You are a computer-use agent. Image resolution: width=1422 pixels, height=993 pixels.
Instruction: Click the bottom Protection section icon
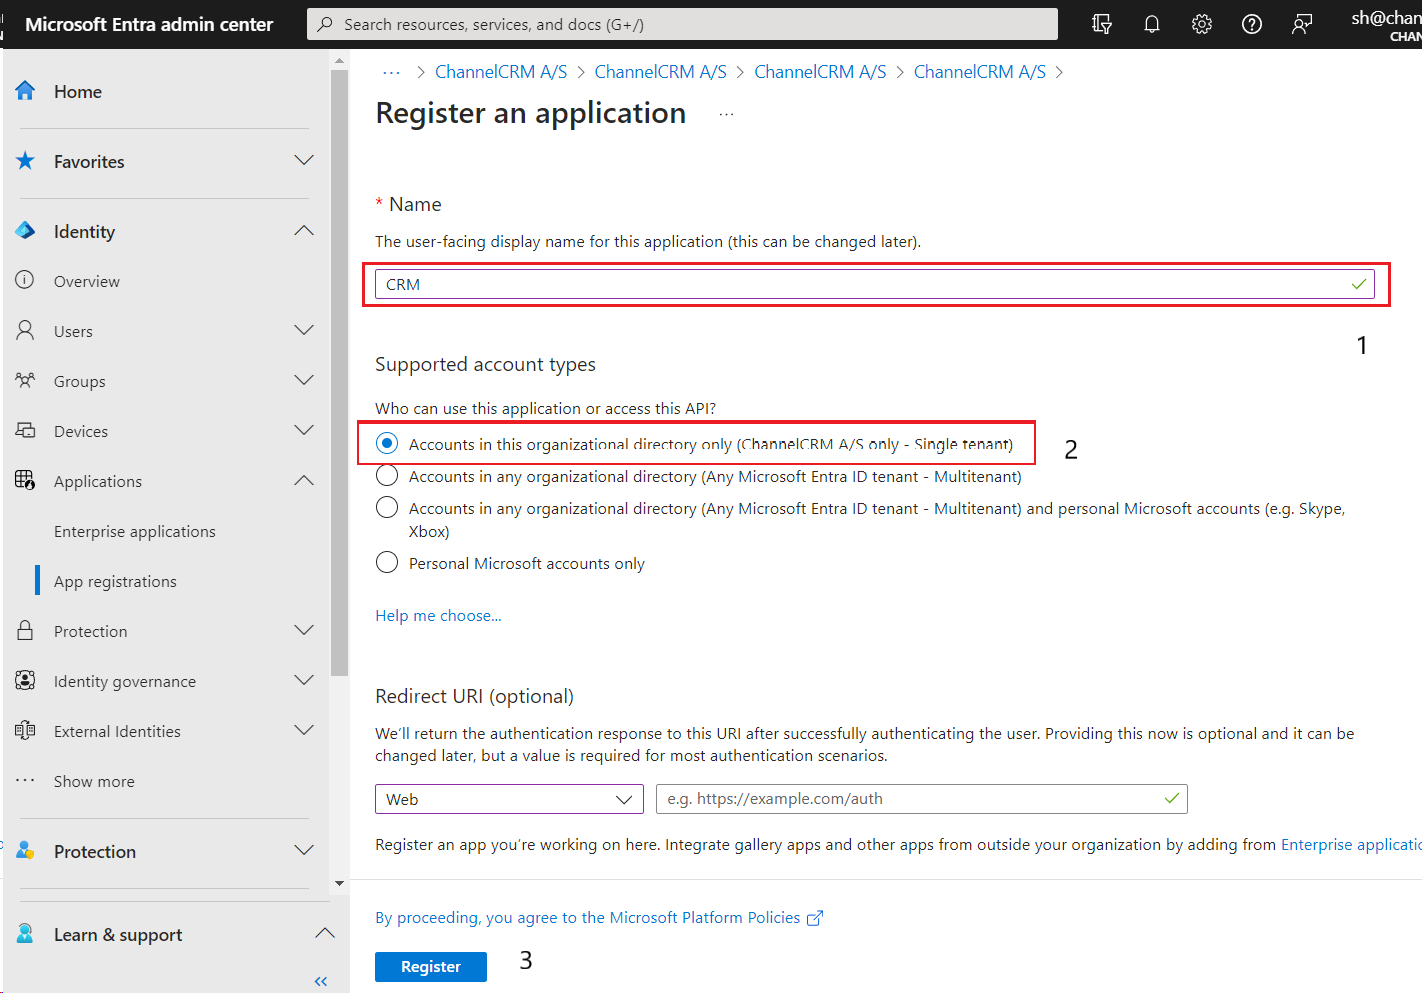(25, 851)
